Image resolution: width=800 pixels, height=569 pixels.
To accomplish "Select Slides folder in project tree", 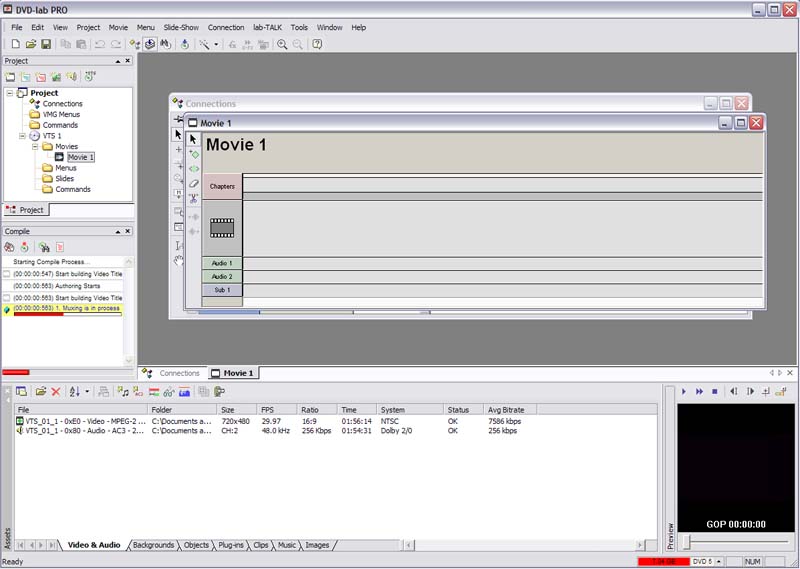I will (64, 179).
